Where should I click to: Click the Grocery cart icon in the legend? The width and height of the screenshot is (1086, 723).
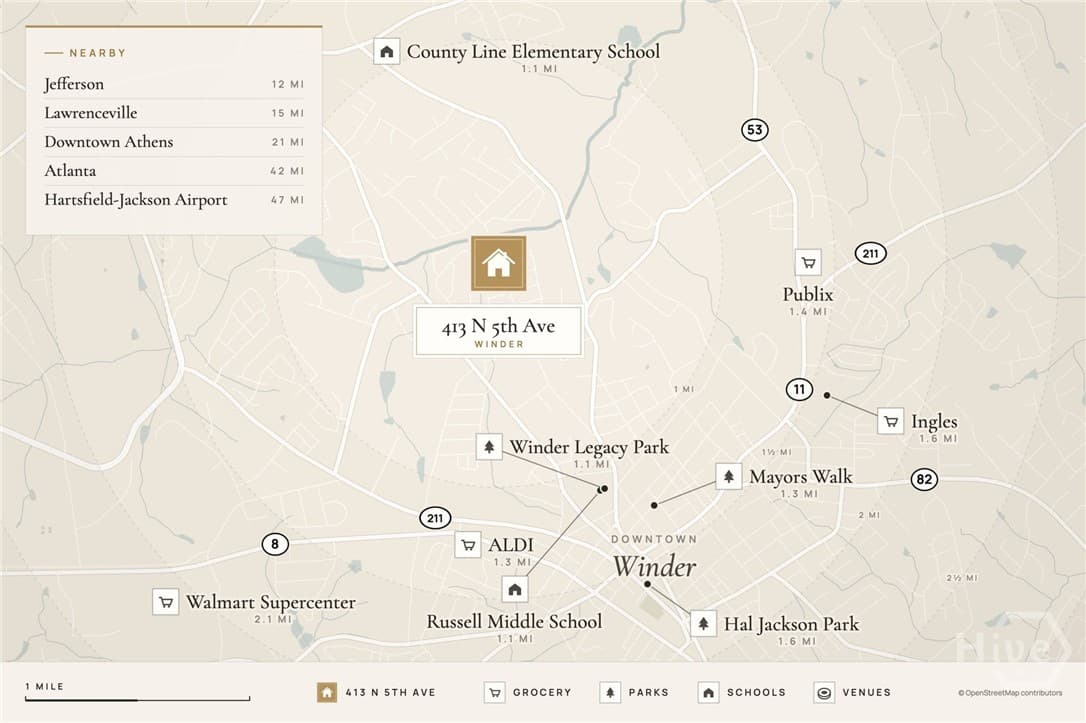point(495,693)
